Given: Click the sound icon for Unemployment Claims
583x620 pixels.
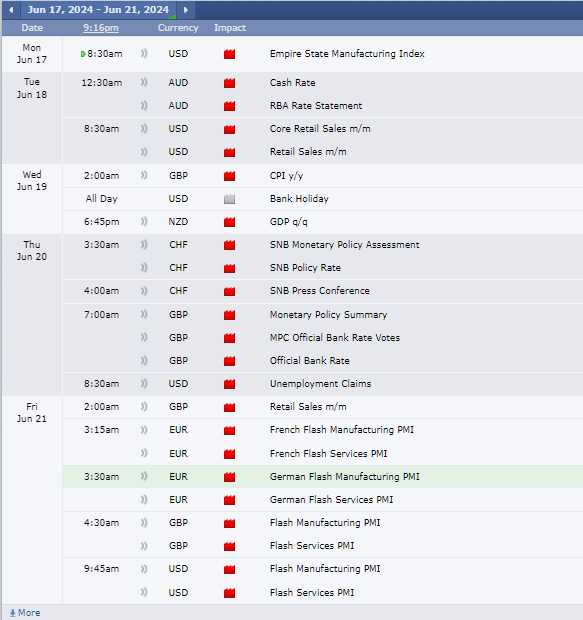Looking at the screenshot, I should coord(144,384).
